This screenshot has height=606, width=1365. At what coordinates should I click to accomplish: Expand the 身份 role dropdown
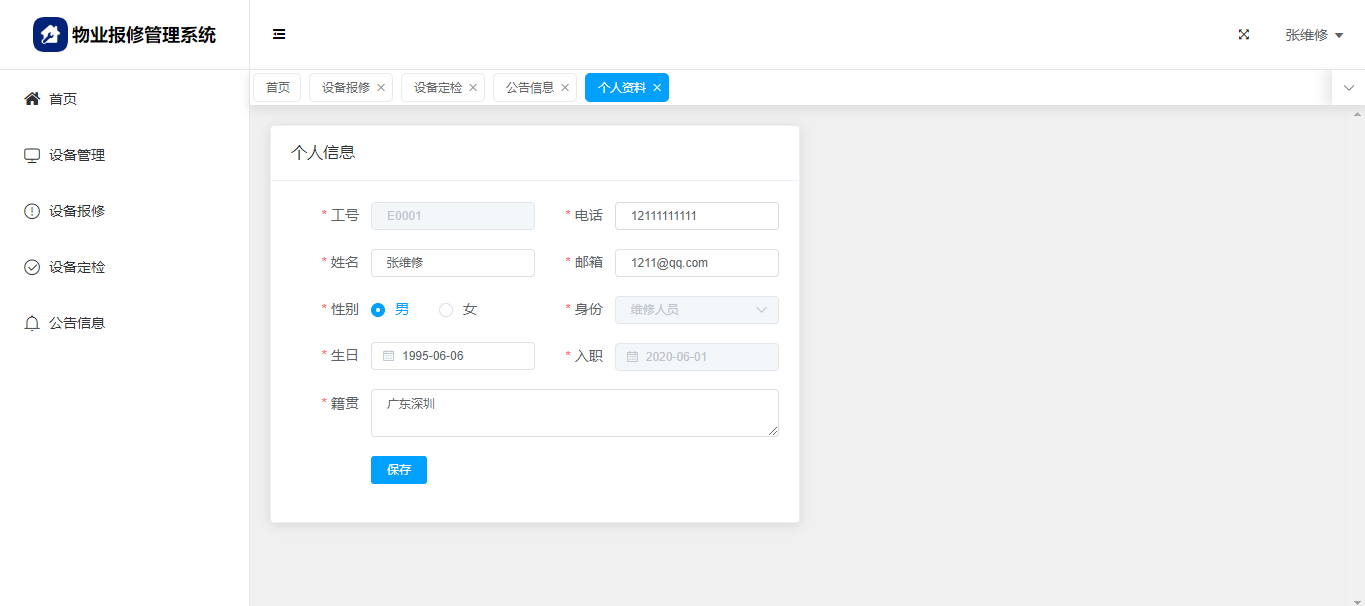697,310
